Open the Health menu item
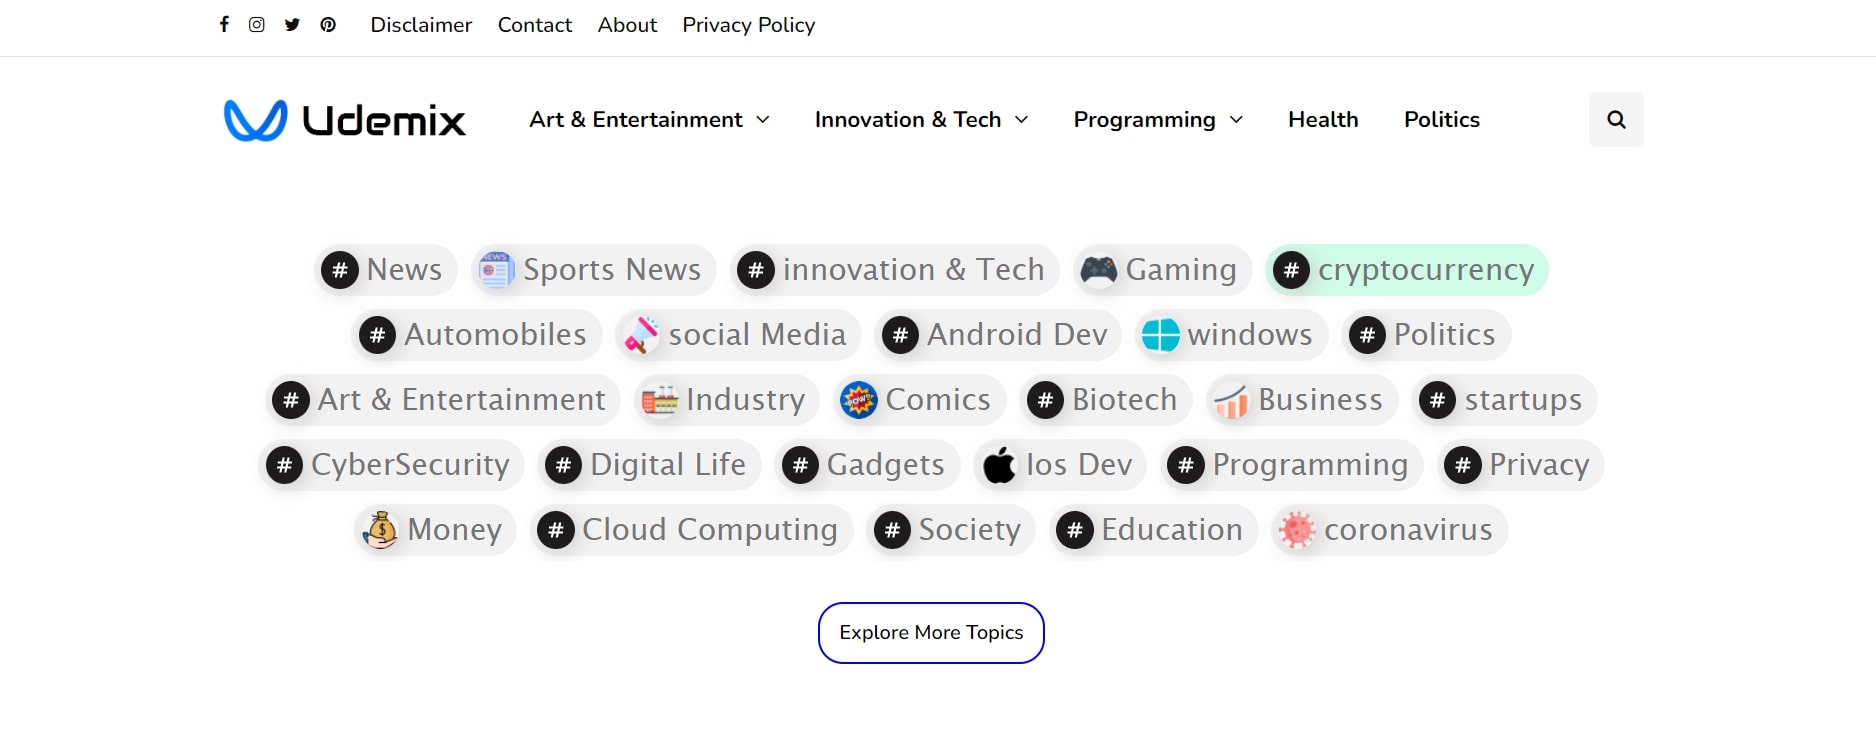 click(x=1323, y=120)
